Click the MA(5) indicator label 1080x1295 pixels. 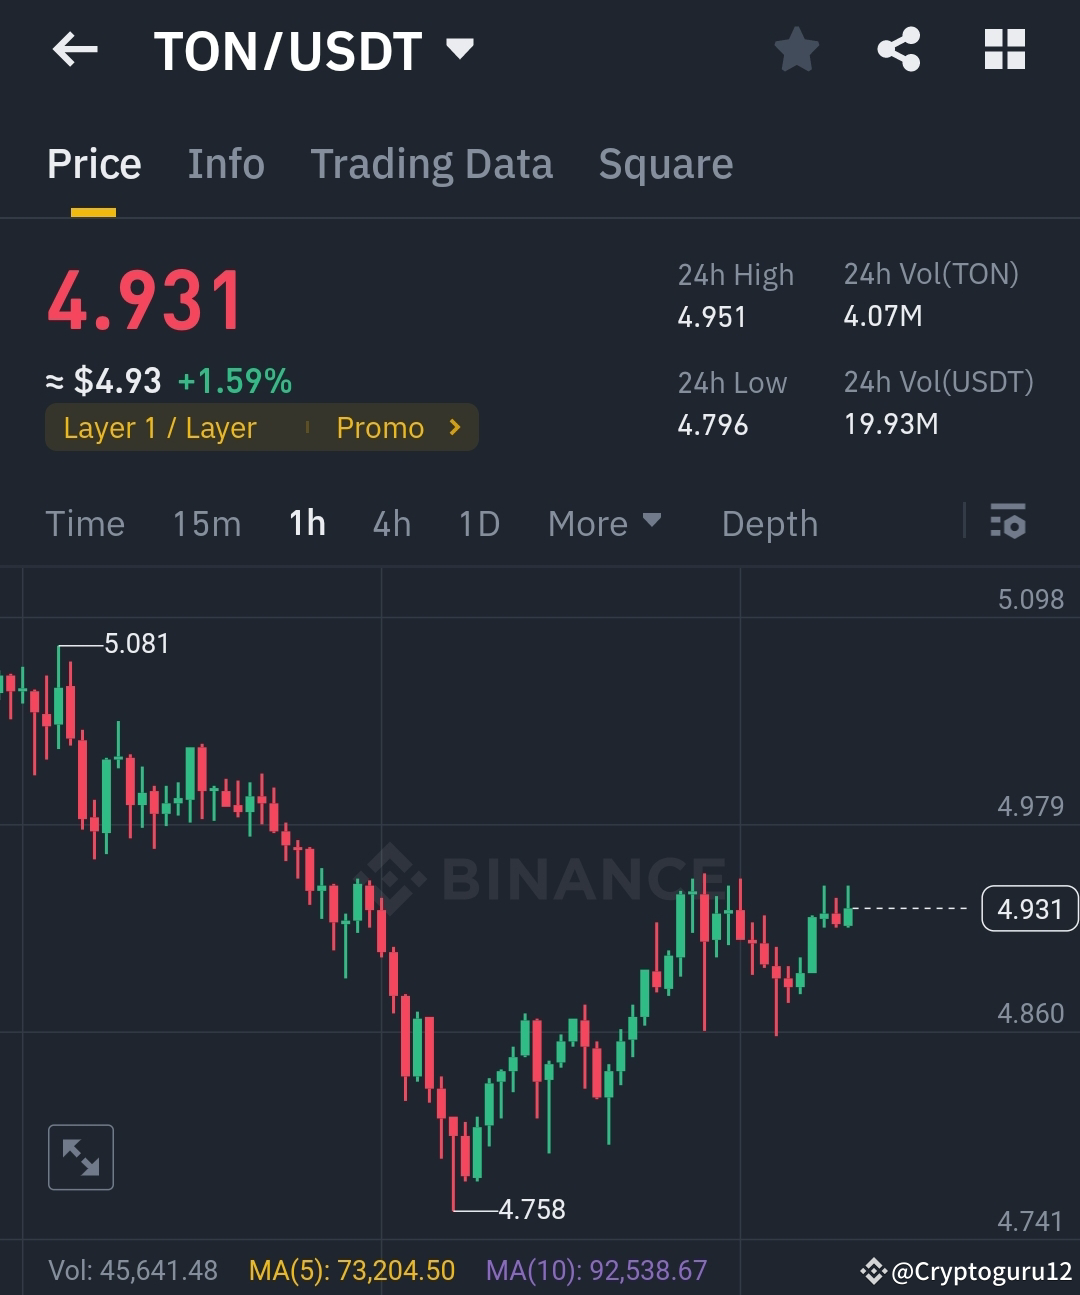pyautogui.click(x=350, y=1269)
